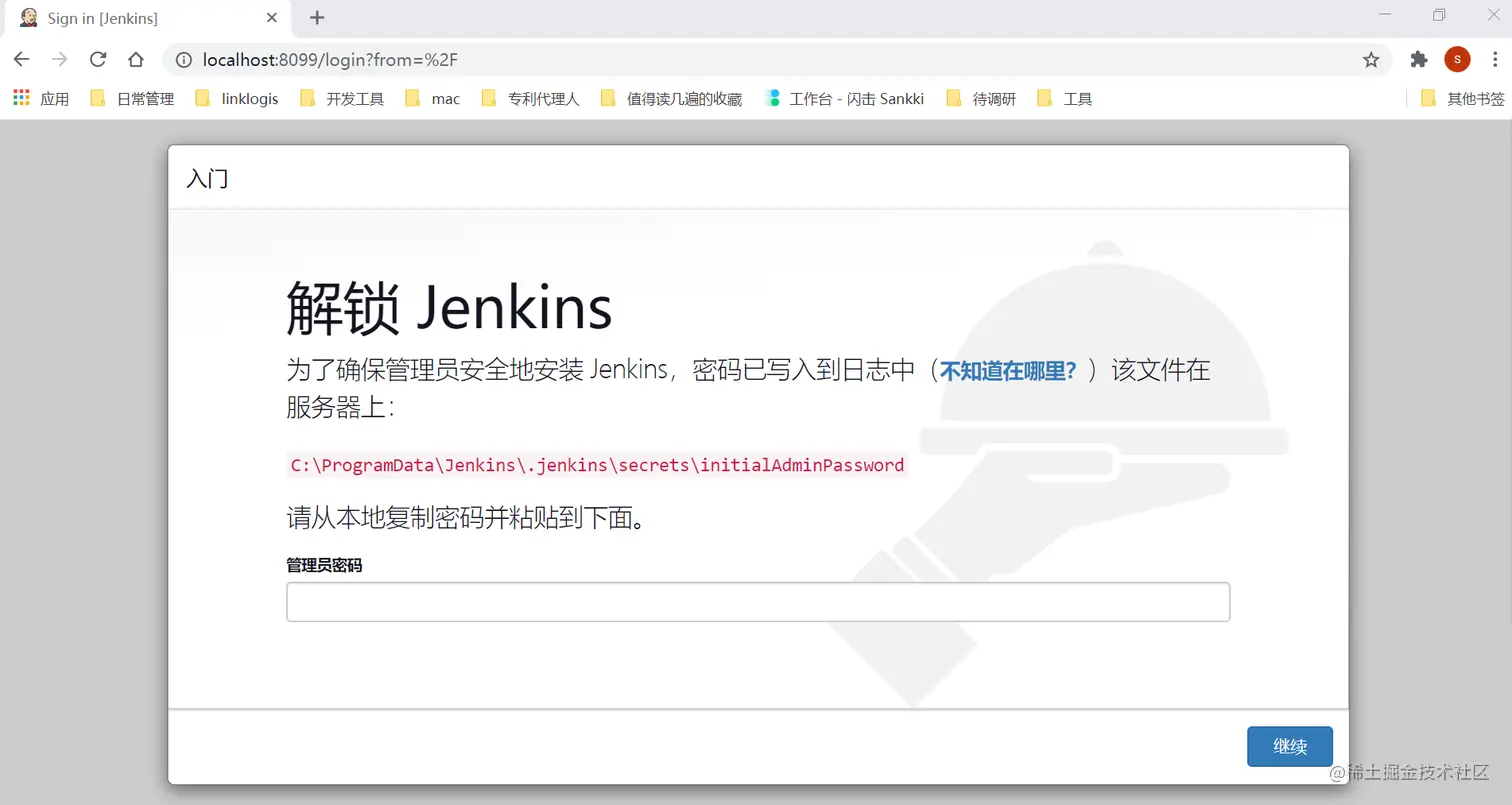Click the back navigation arrow

click(x=21, y=60)
